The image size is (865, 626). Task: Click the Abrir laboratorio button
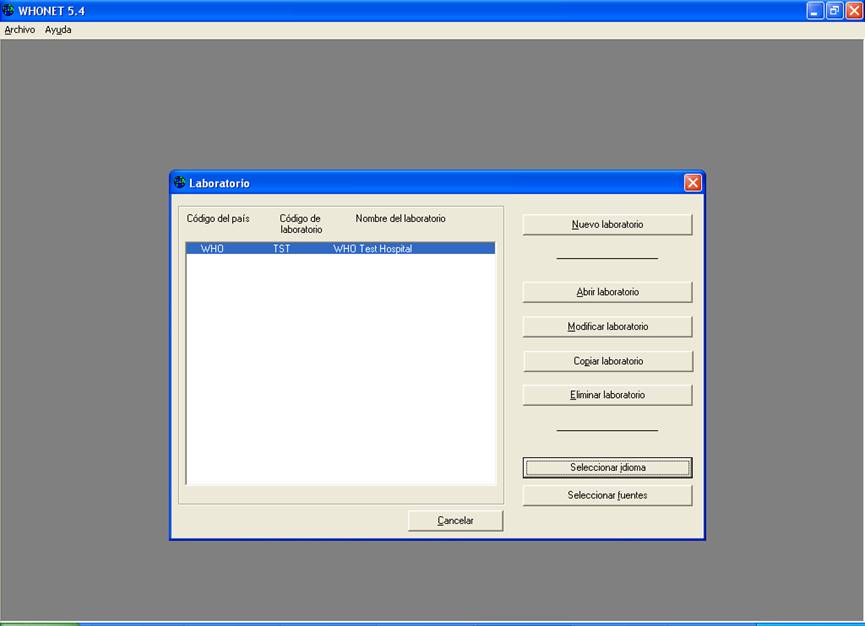coord(606,291)
